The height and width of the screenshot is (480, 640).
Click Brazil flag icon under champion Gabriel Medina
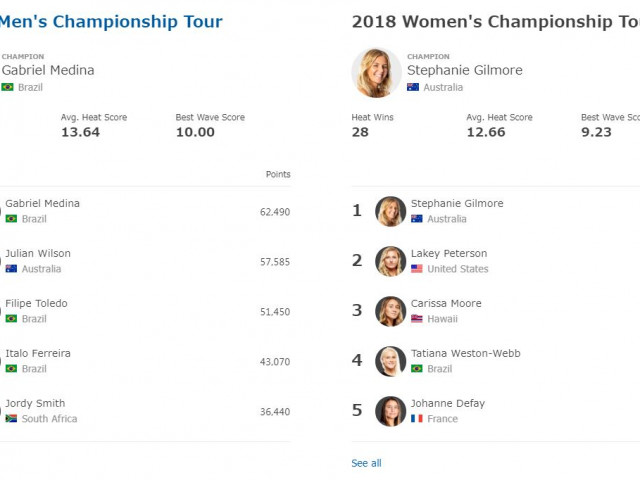click(7, 87)
